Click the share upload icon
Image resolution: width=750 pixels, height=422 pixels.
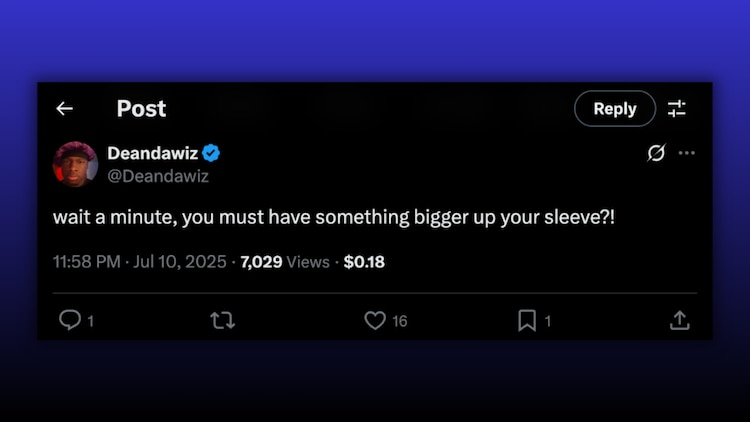(679, 320)
